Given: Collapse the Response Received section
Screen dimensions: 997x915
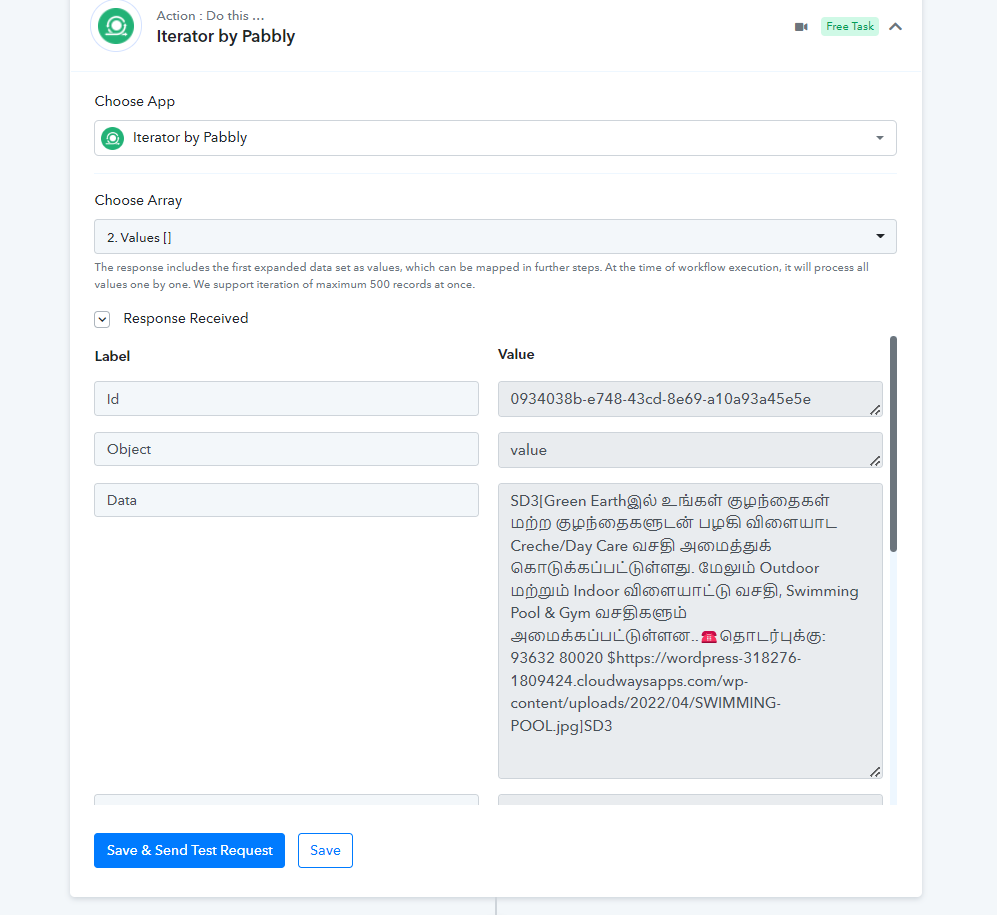Looking at the screenshot, I should pos(102,319).
